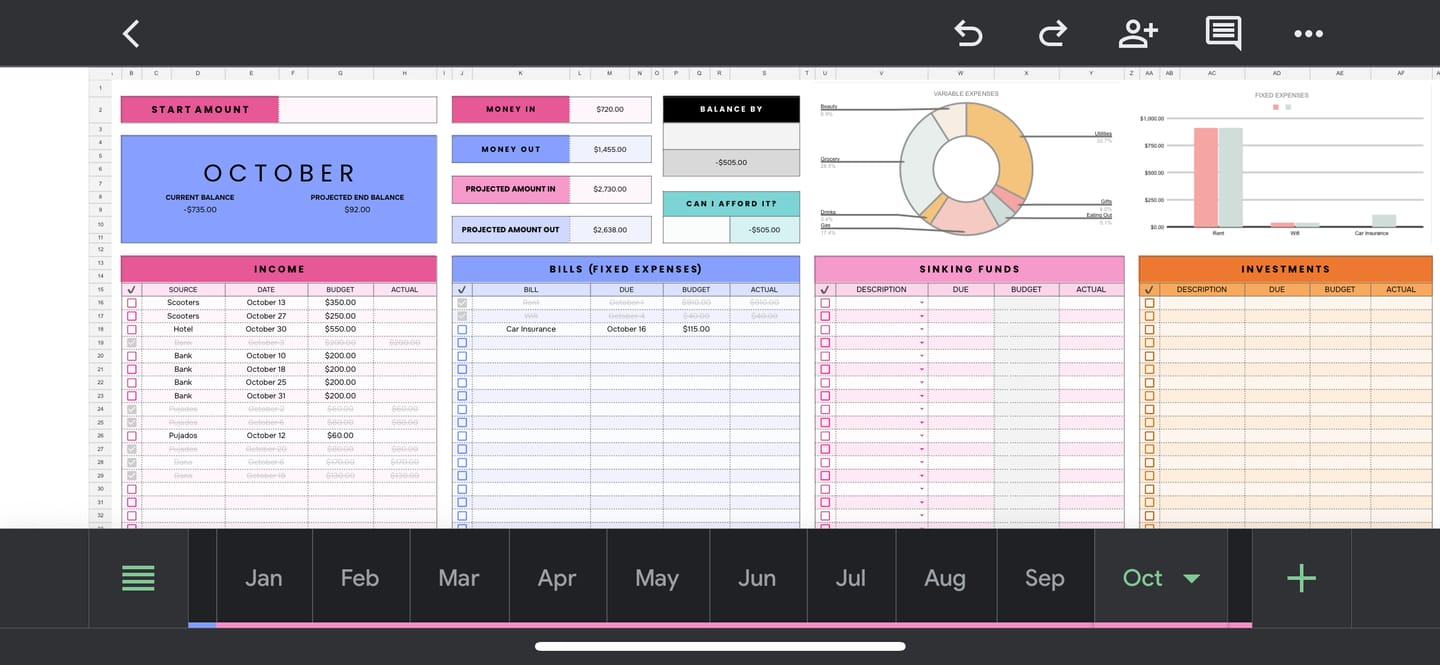Select the checkmark header in Sinking Funds table
The height and width of the screenshot is (665, 1440).
tap(825, 289)
